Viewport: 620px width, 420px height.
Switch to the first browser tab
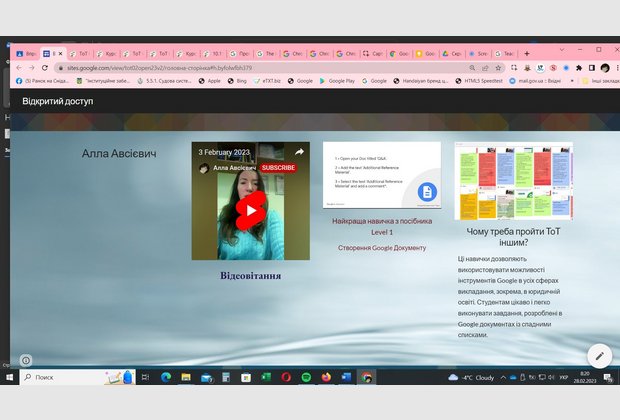coord(28,52)
